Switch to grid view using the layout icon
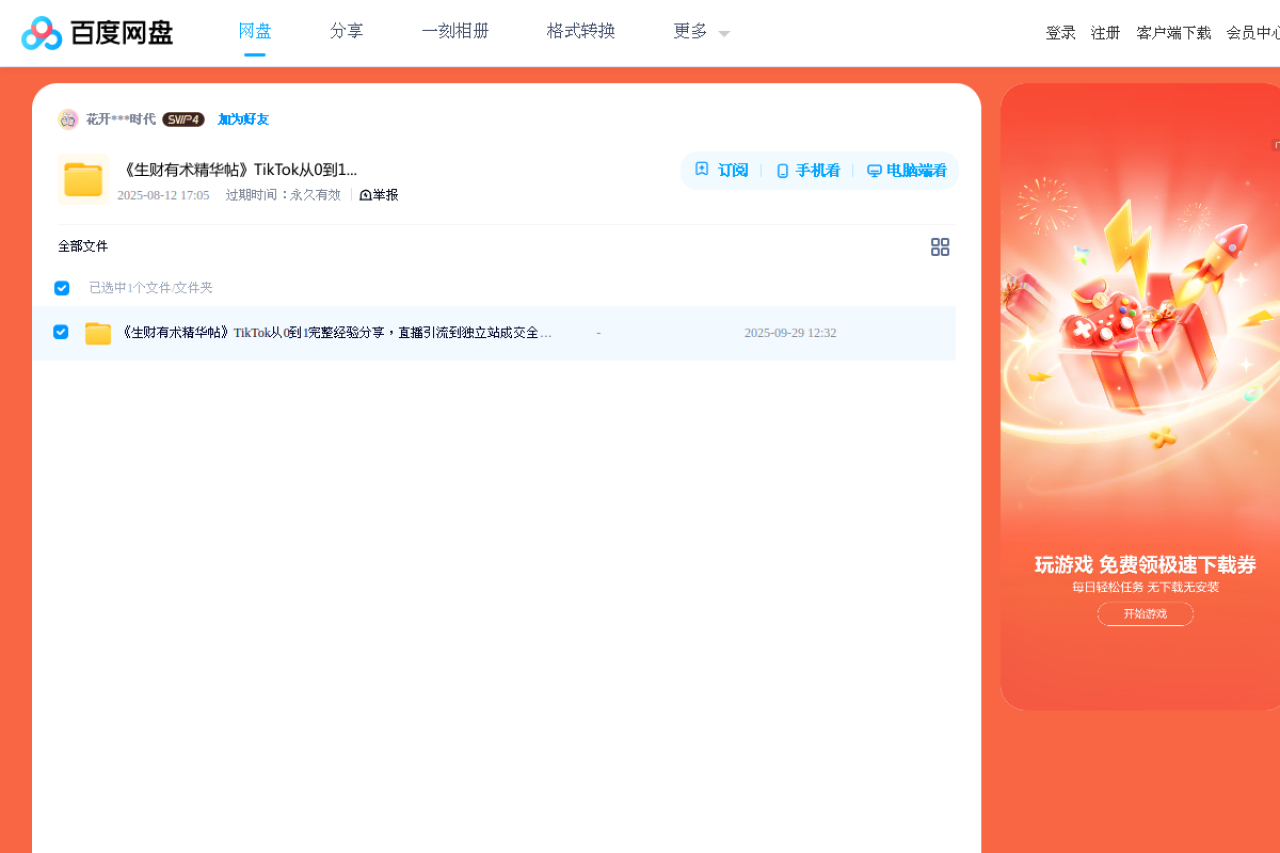Viewport: 1280px width, 853px height. pyautogui.click(x=939, y=246)
